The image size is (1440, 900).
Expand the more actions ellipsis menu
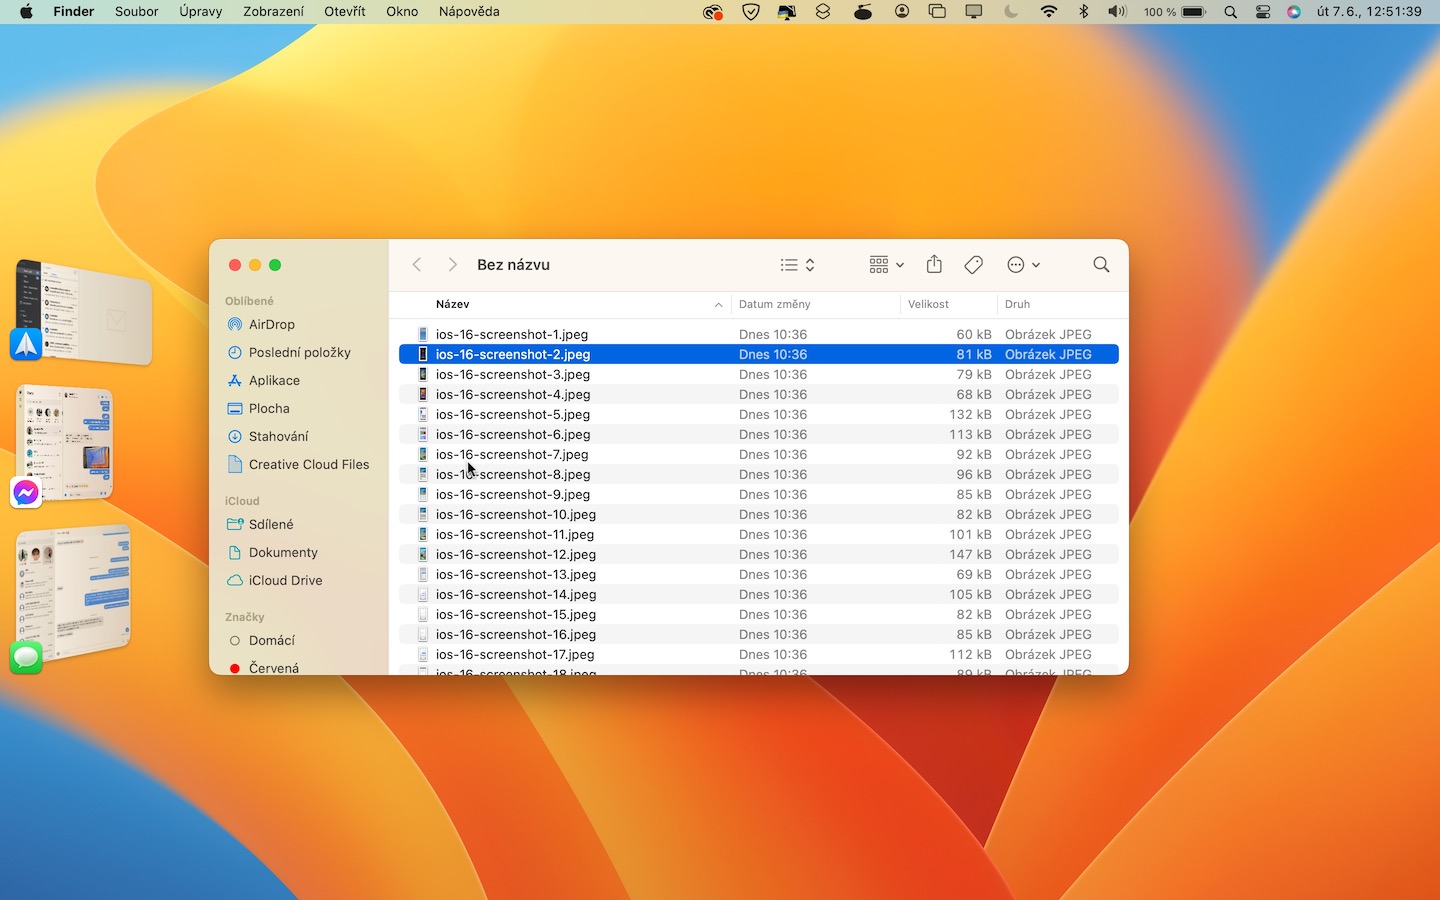tap(1023, 264)
